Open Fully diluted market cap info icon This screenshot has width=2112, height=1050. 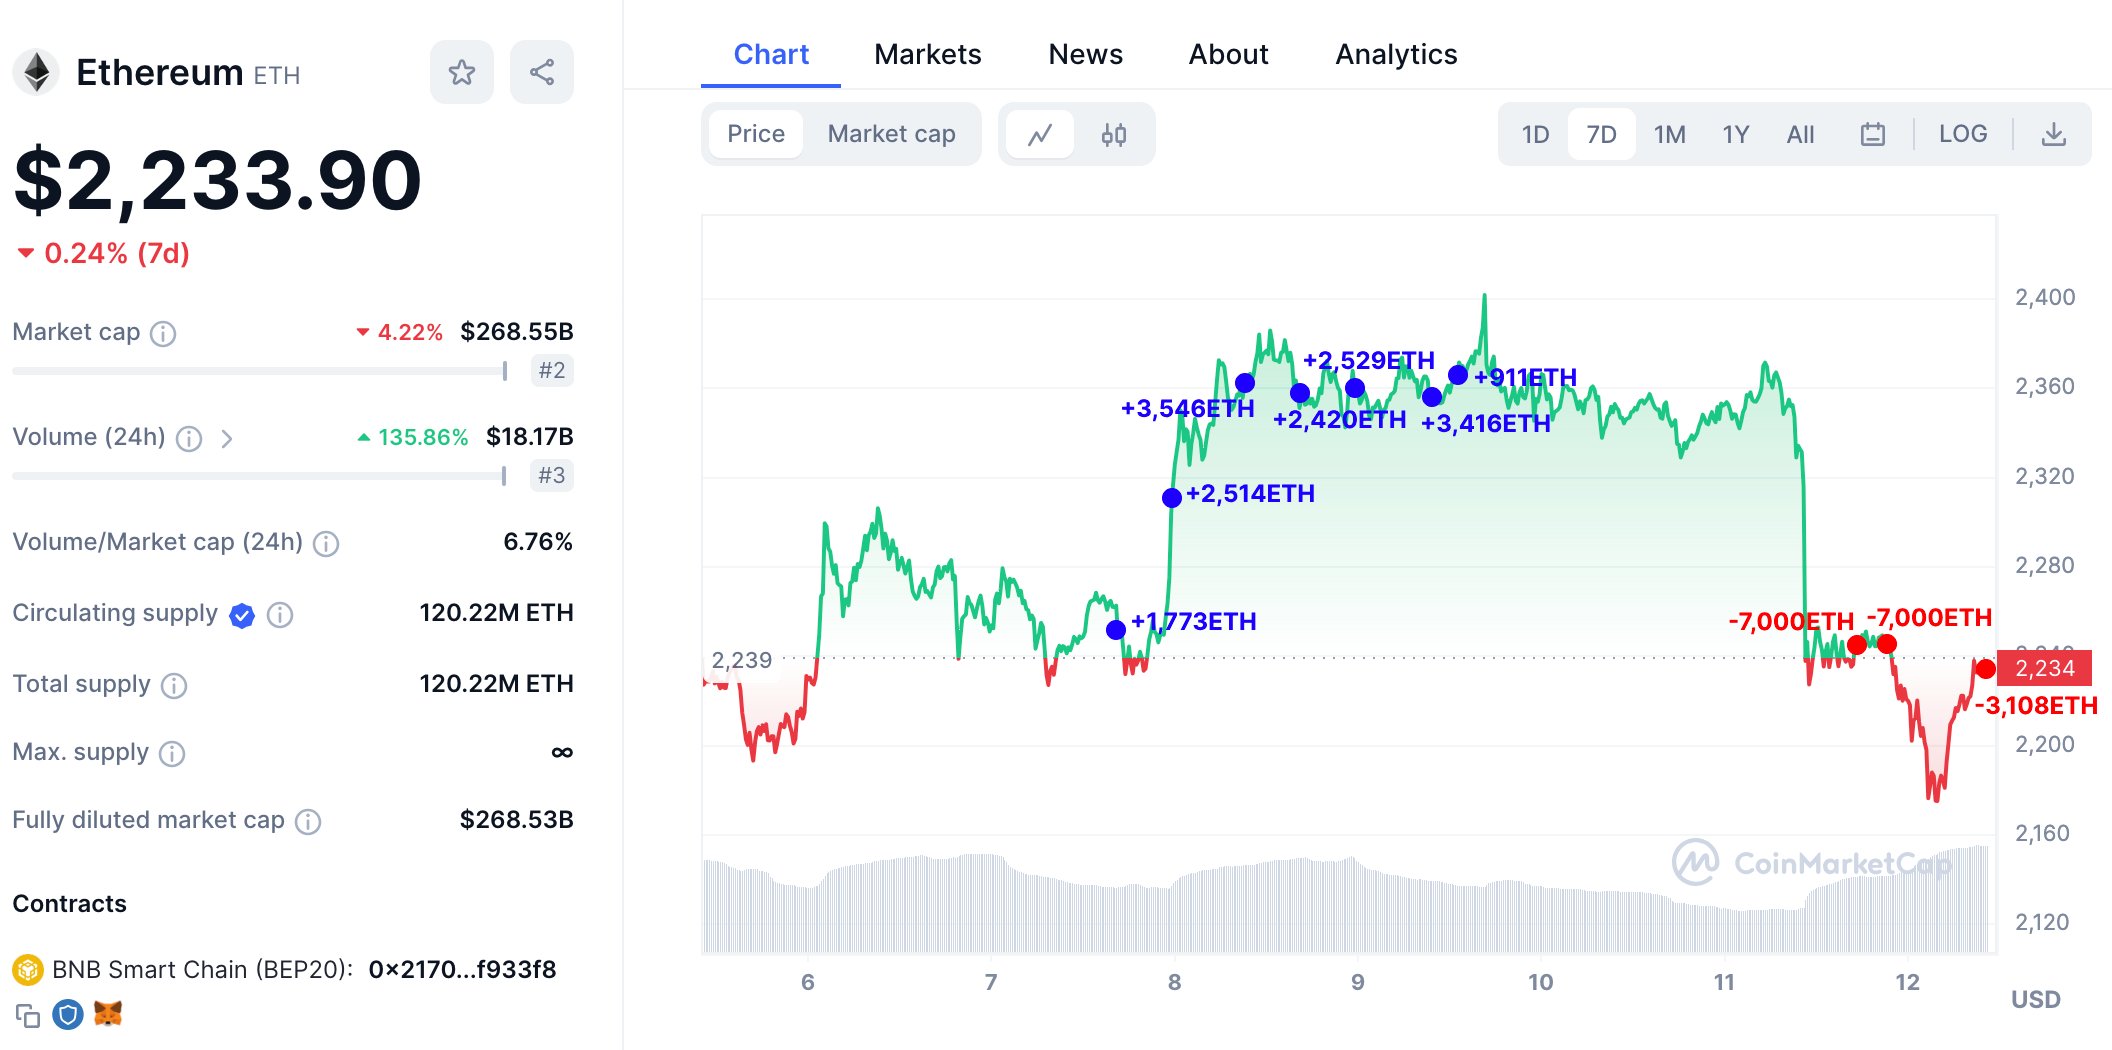tap(308, 821)
